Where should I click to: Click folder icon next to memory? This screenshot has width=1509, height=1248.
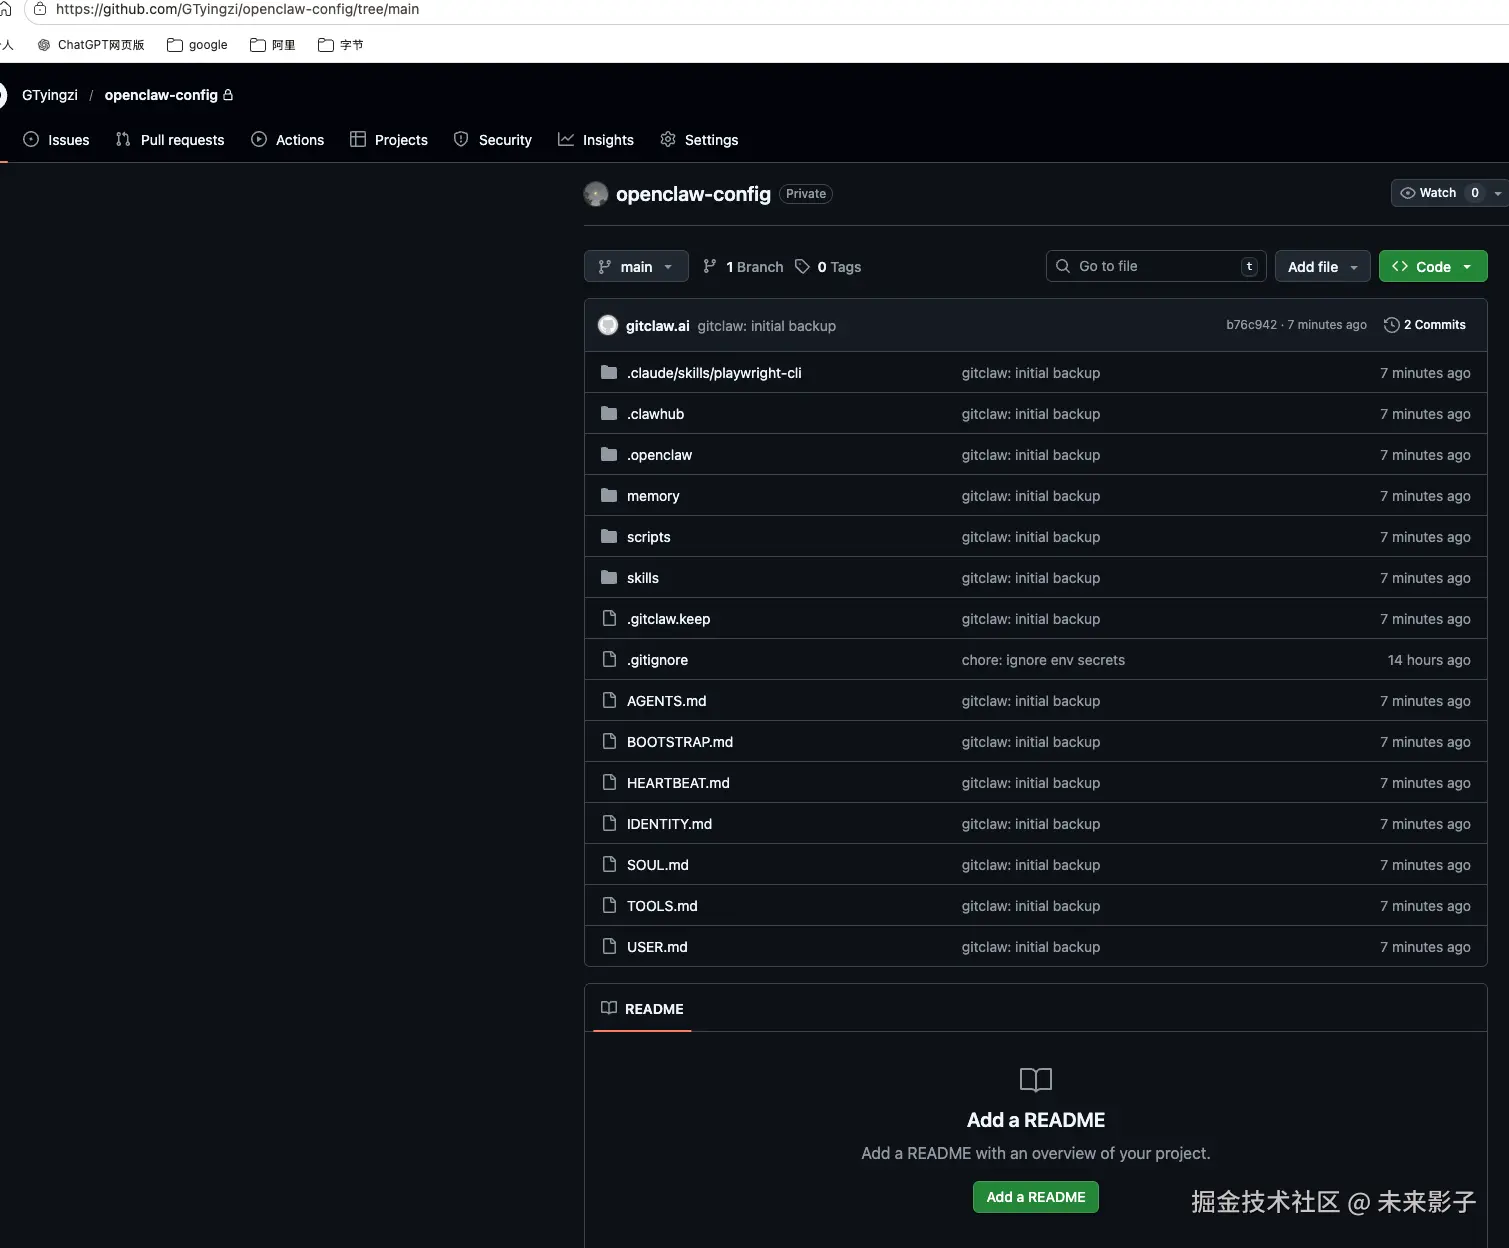point(609,495)
